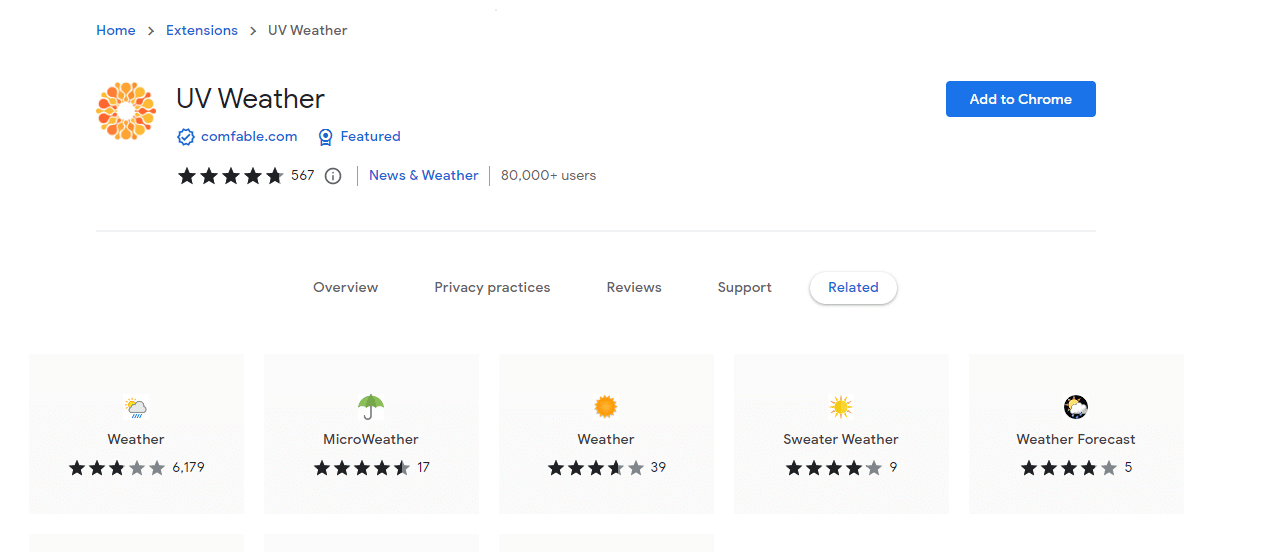Viewport: 1262px width, 552px height.
Task: Click the green umbrella MicroWeather icon
Action: pos(371,407)
